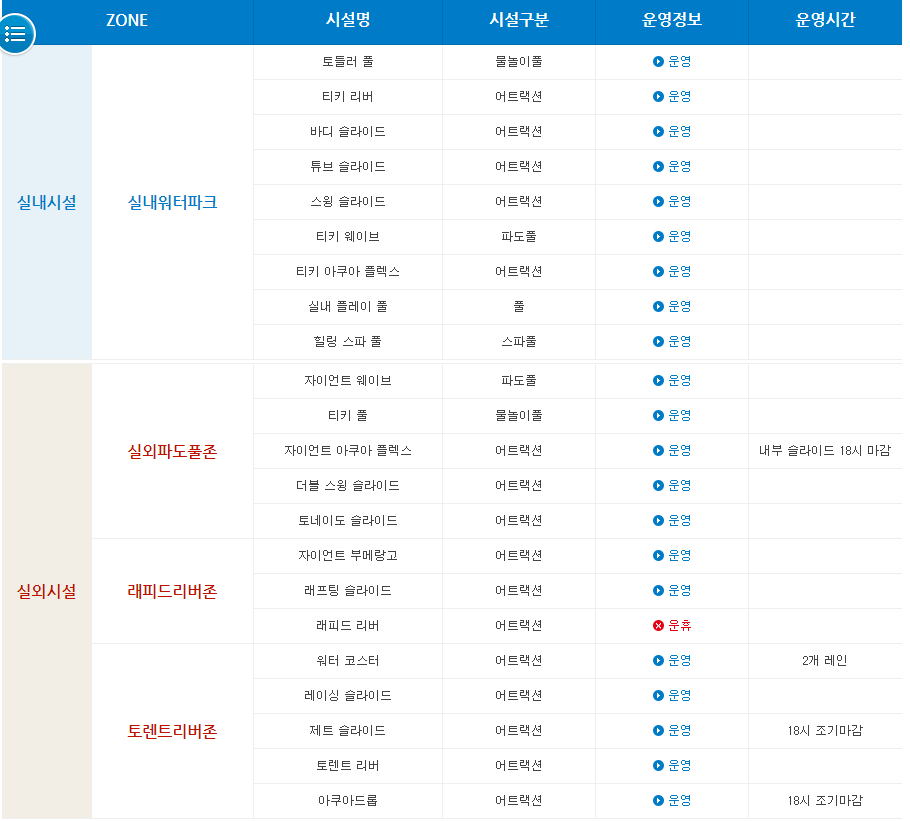Select the 아쿠아드롭 facility name

[x=348, y=800]
